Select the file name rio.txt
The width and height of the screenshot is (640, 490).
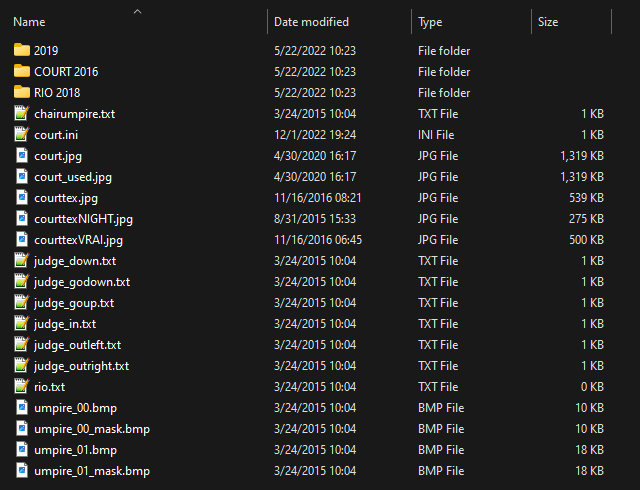pyautogui.click(x=49, y=387)
